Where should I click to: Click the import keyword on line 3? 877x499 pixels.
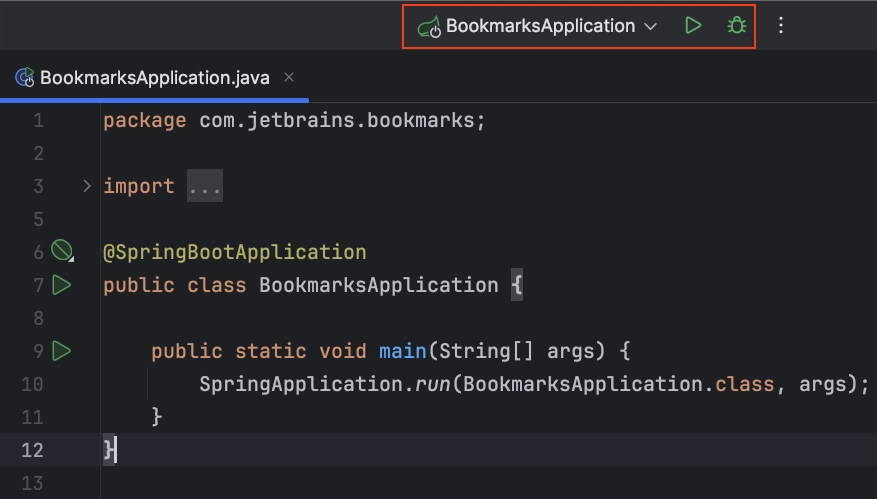pyautogui.click(x=139, y=186)
